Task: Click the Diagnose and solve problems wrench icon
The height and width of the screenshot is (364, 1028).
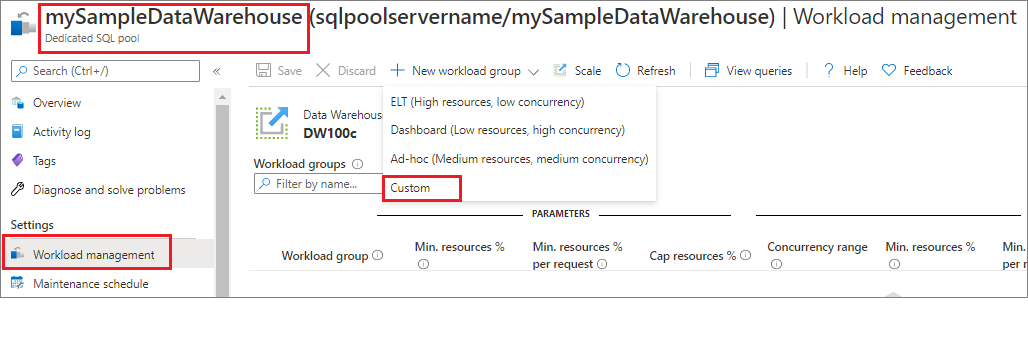Action: click(18, 190)
